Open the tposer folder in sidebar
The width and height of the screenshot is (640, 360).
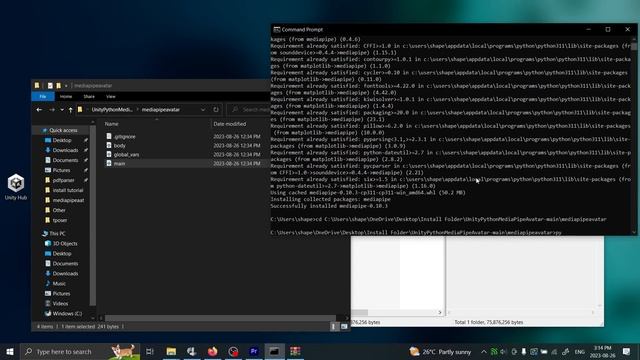[60, 220]
